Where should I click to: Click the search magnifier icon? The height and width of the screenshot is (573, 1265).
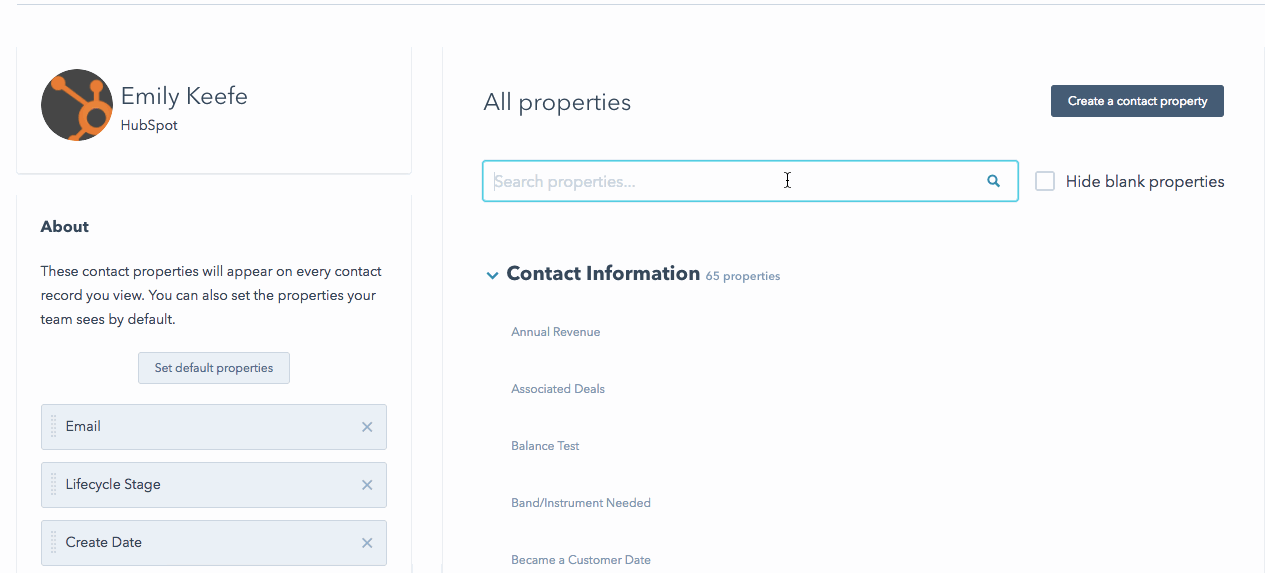tap(993, 181)
